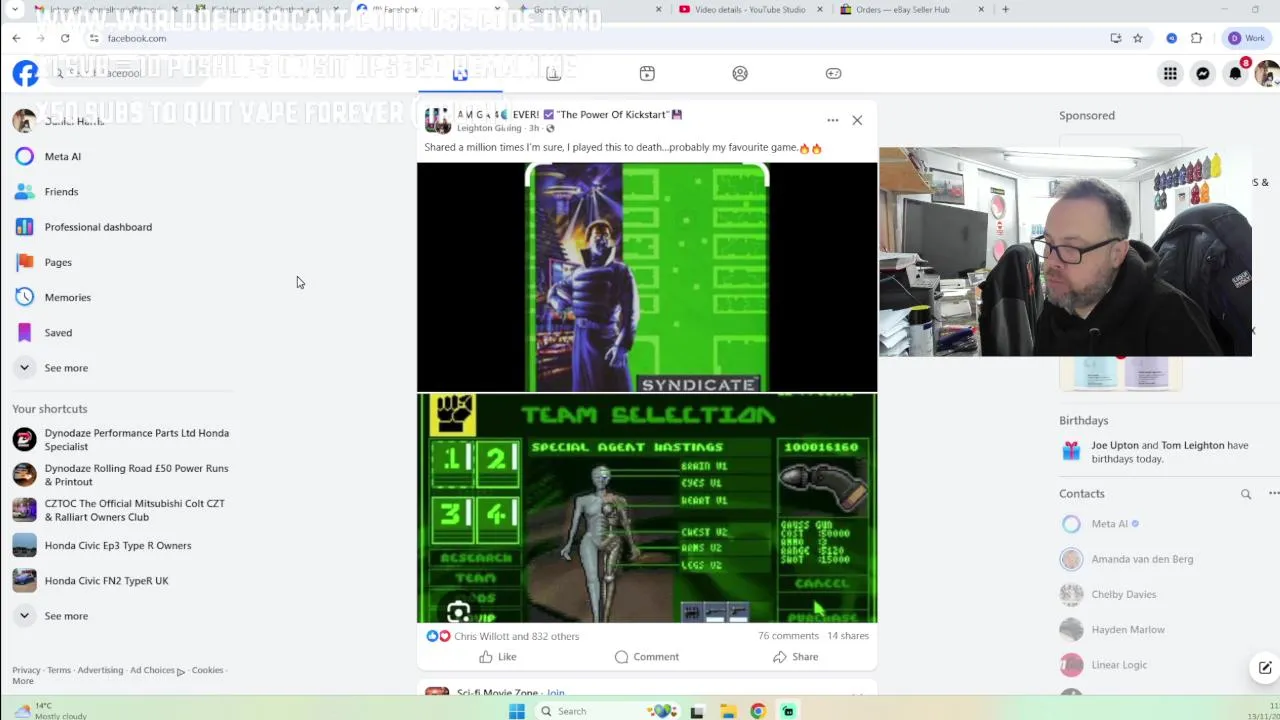Share the Syndicate game post
Viewport: 1280px width, 720px height.
pyautogui.click(x=796, y=657)
